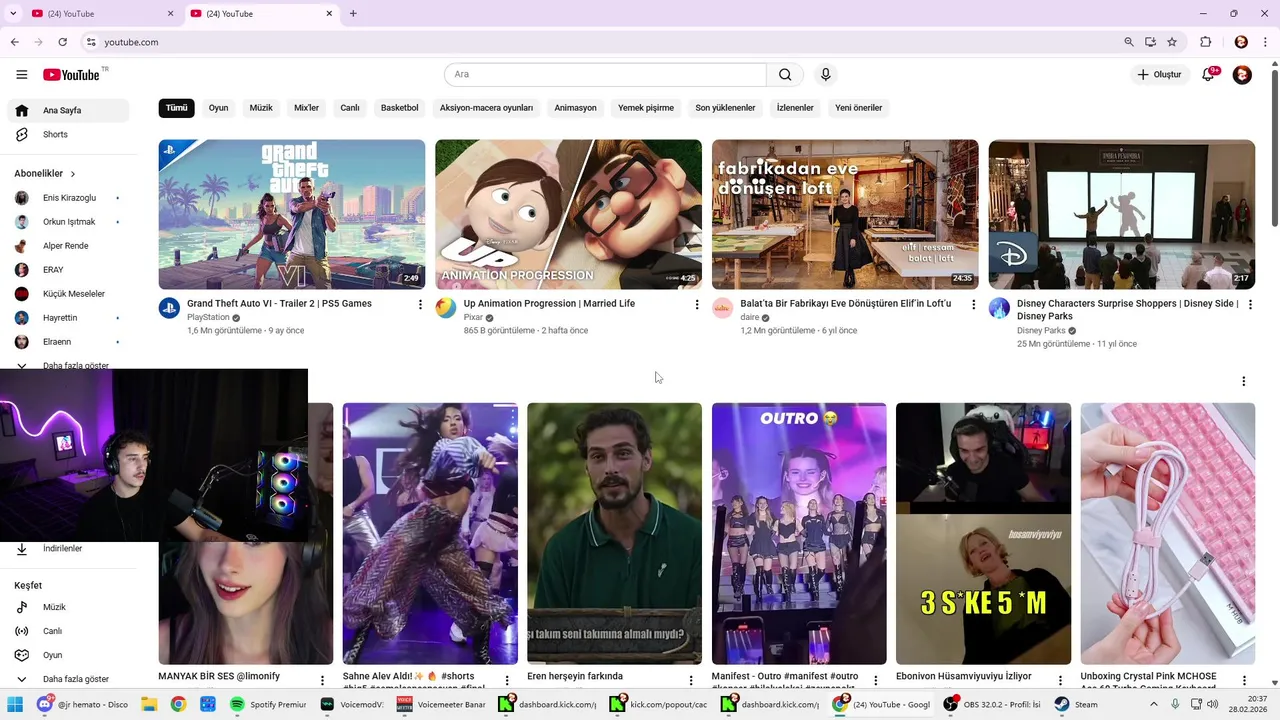Bookmark this page with star icon
The image size is (1280, 720).
[1172, 42]
